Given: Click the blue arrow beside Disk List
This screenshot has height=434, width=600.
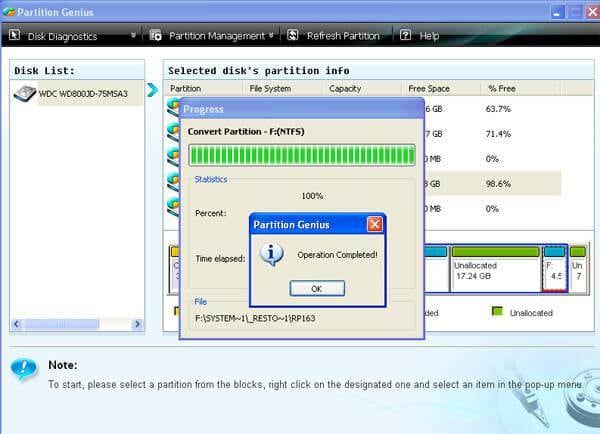Looking at the screenshot, I should [152, 90].
